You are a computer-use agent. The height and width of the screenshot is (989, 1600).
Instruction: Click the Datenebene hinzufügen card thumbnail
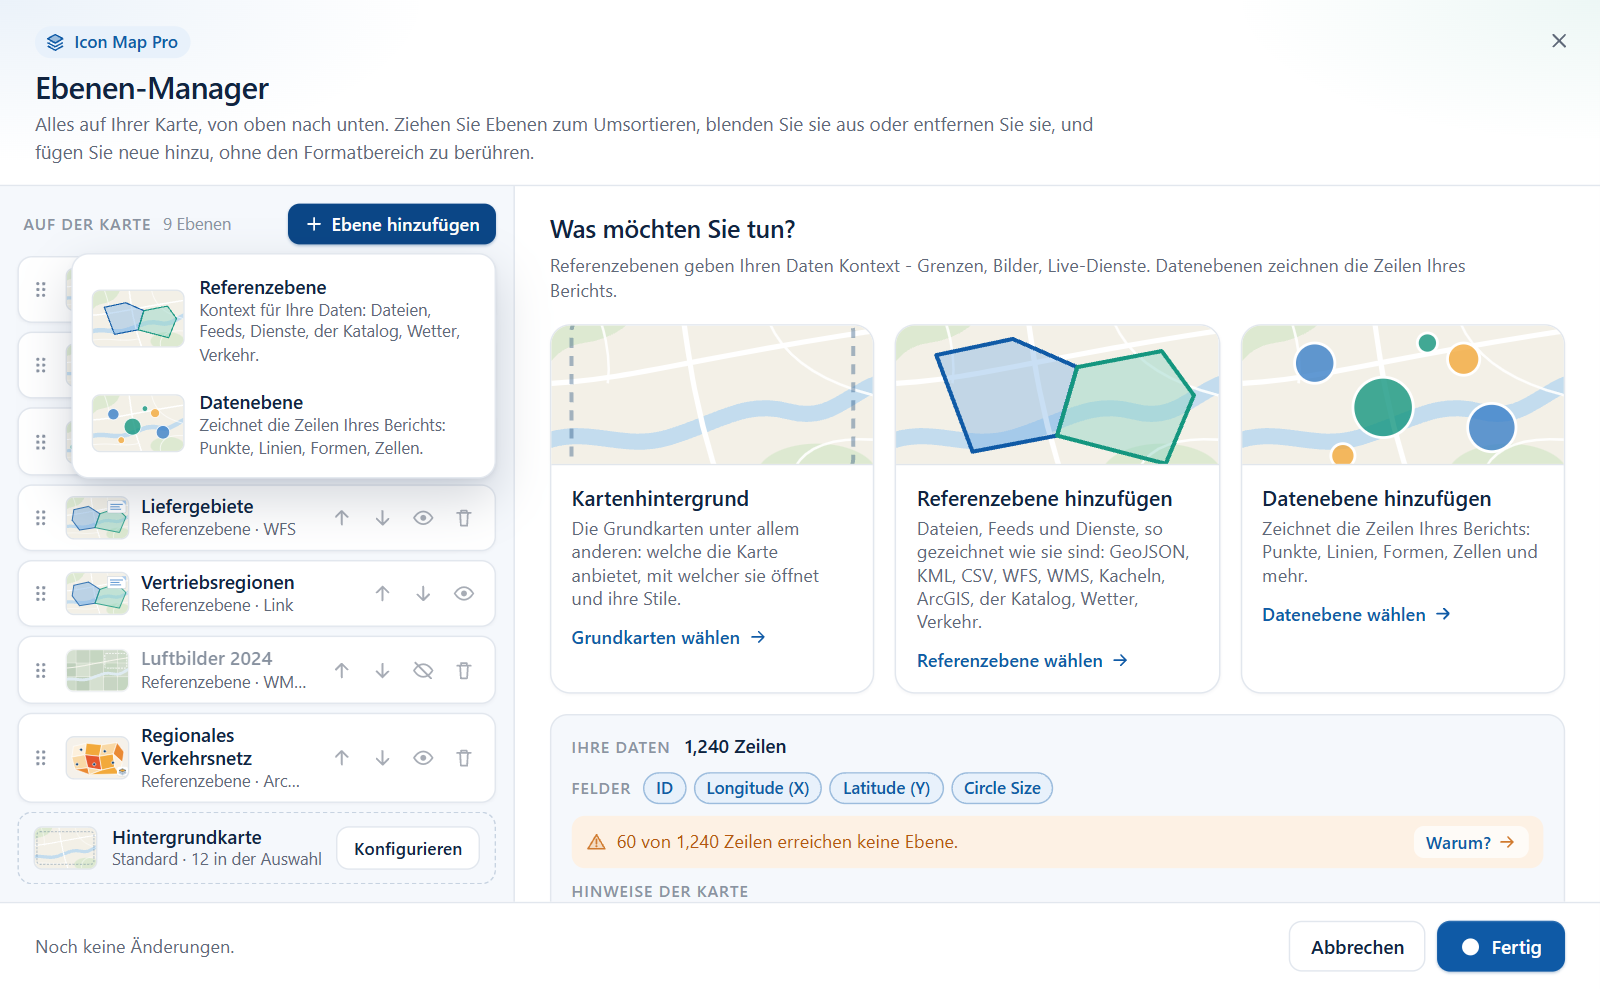click(1403, 394)
